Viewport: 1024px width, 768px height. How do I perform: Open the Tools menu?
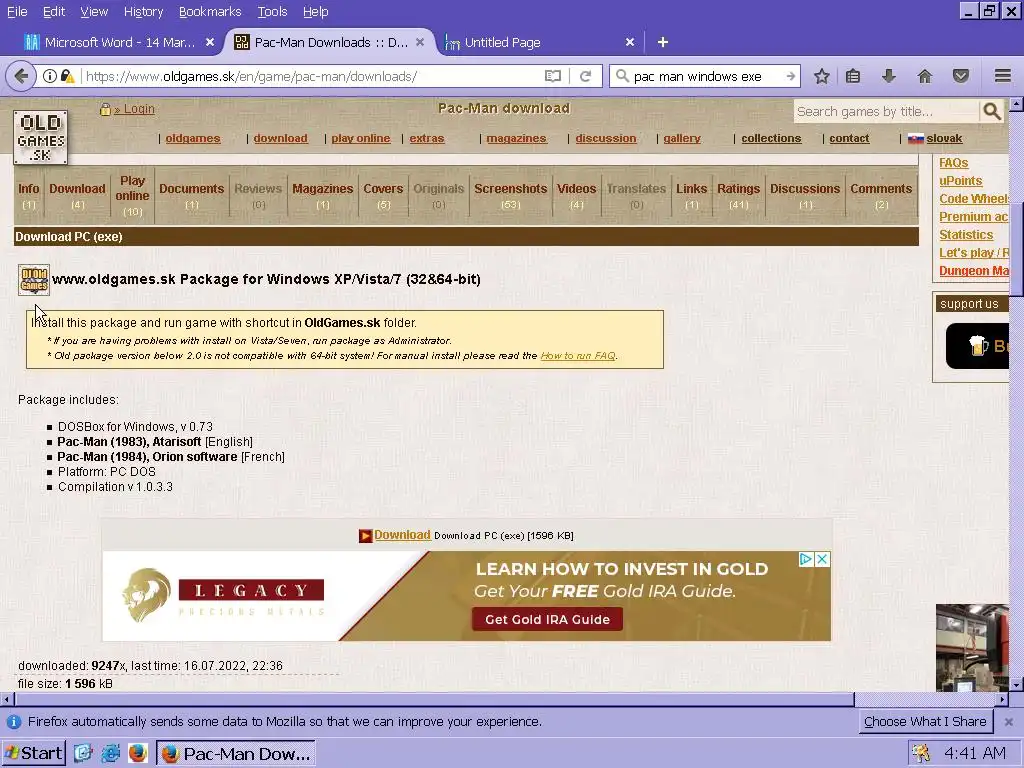272,12
